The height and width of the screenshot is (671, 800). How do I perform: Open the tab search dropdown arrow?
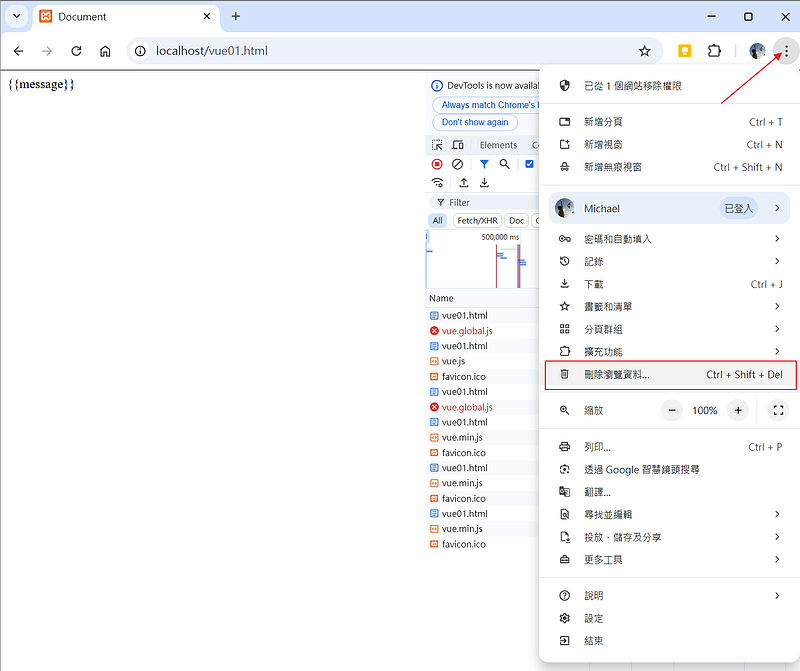17,17
